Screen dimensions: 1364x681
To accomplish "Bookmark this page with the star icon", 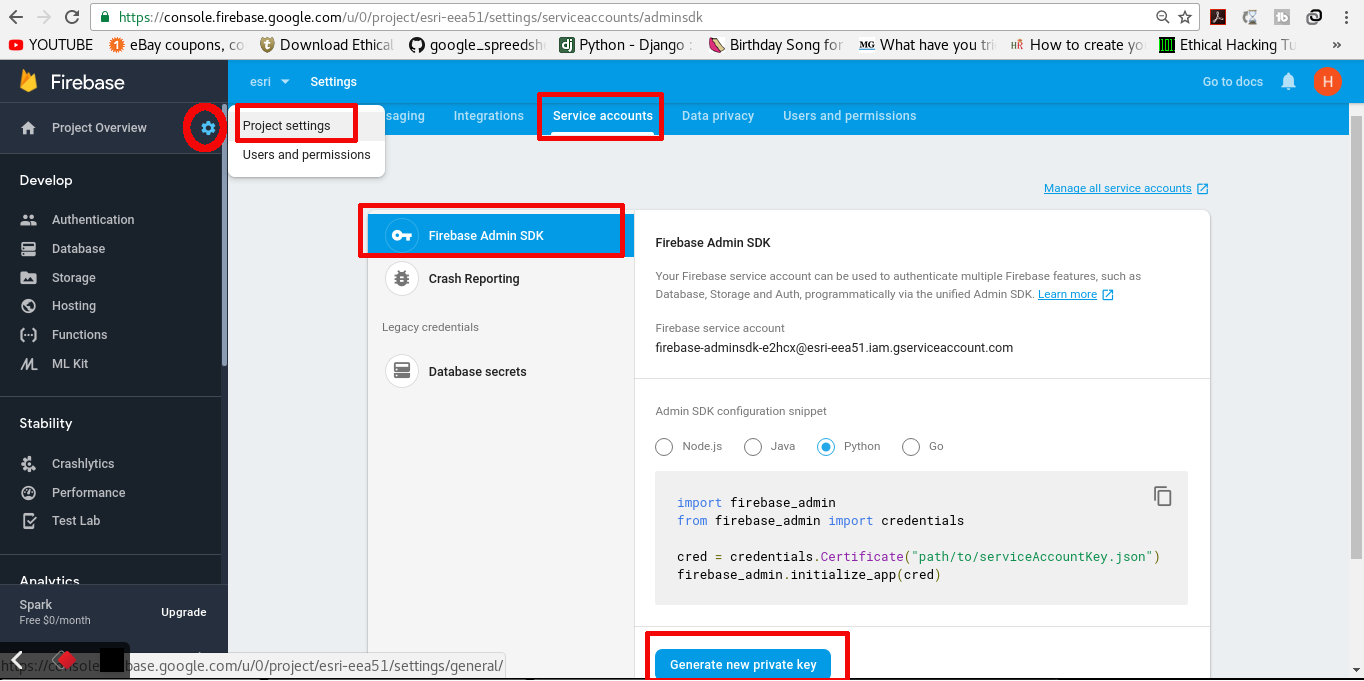I will pos(1185,17).
